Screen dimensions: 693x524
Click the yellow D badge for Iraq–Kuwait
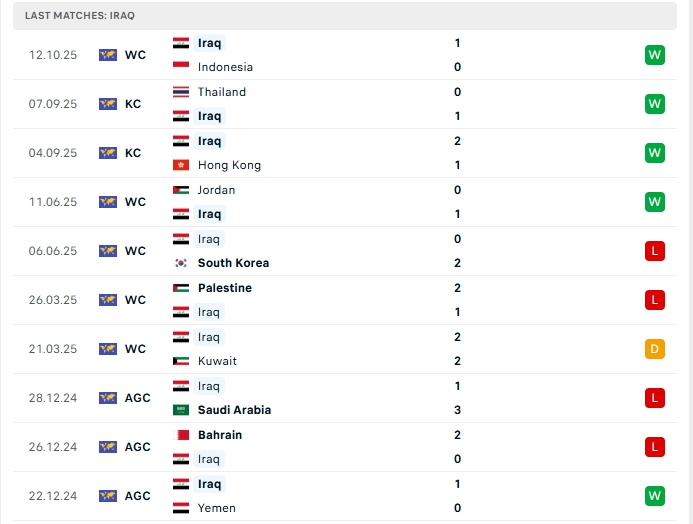coord(655,349)
